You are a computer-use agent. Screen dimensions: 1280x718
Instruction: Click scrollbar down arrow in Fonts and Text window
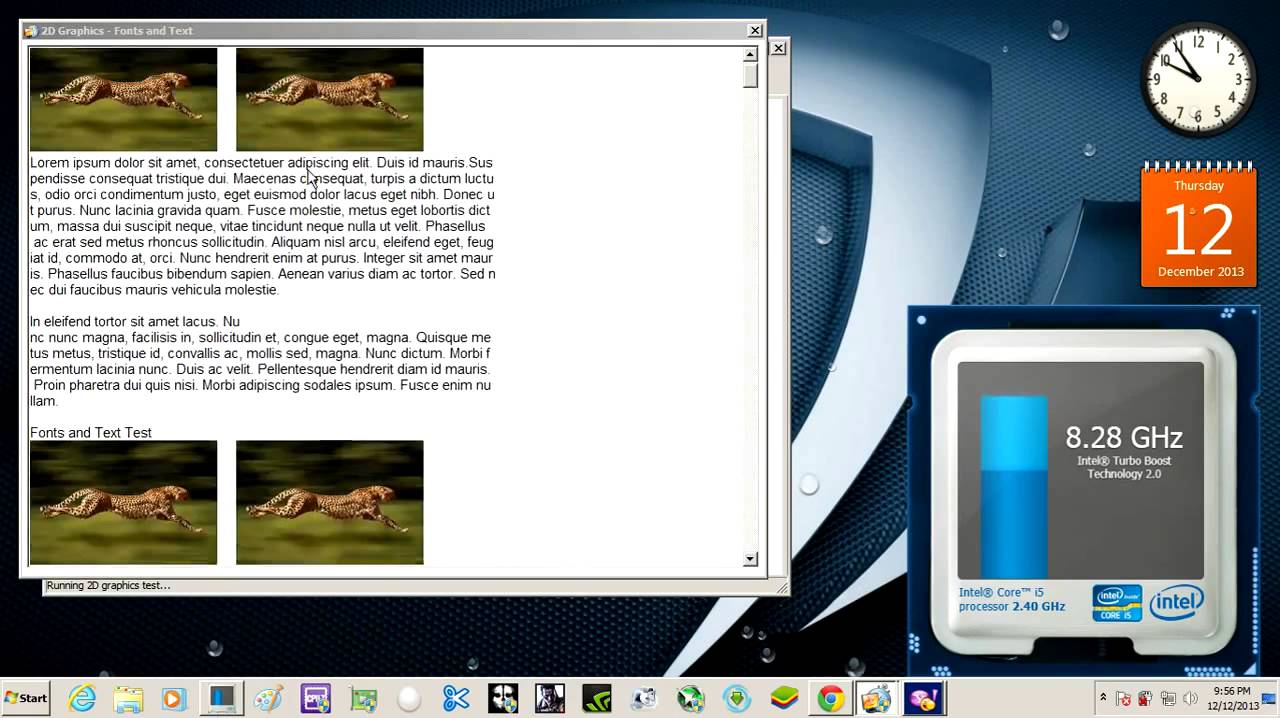[x=751, y=559]
